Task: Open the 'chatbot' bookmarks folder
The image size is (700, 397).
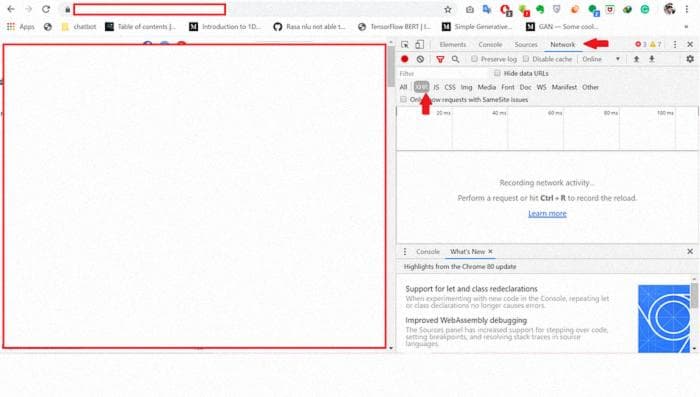Action: pyautogui.click(x=79, y=27)
